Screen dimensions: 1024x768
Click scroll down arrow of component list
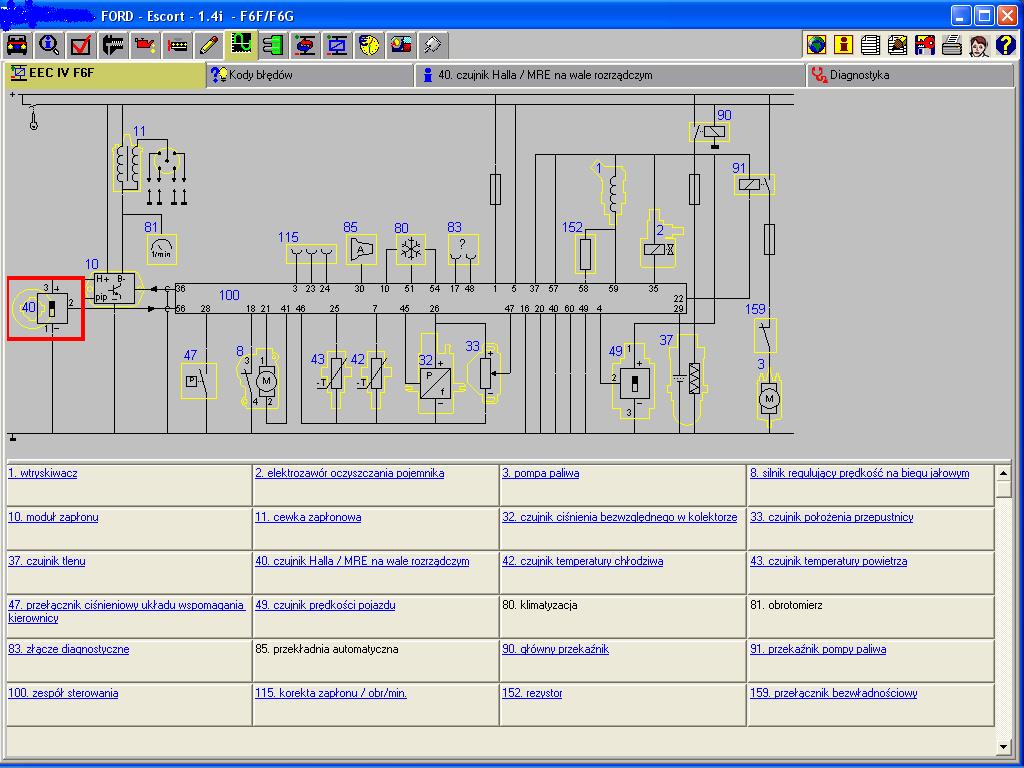1004,746
